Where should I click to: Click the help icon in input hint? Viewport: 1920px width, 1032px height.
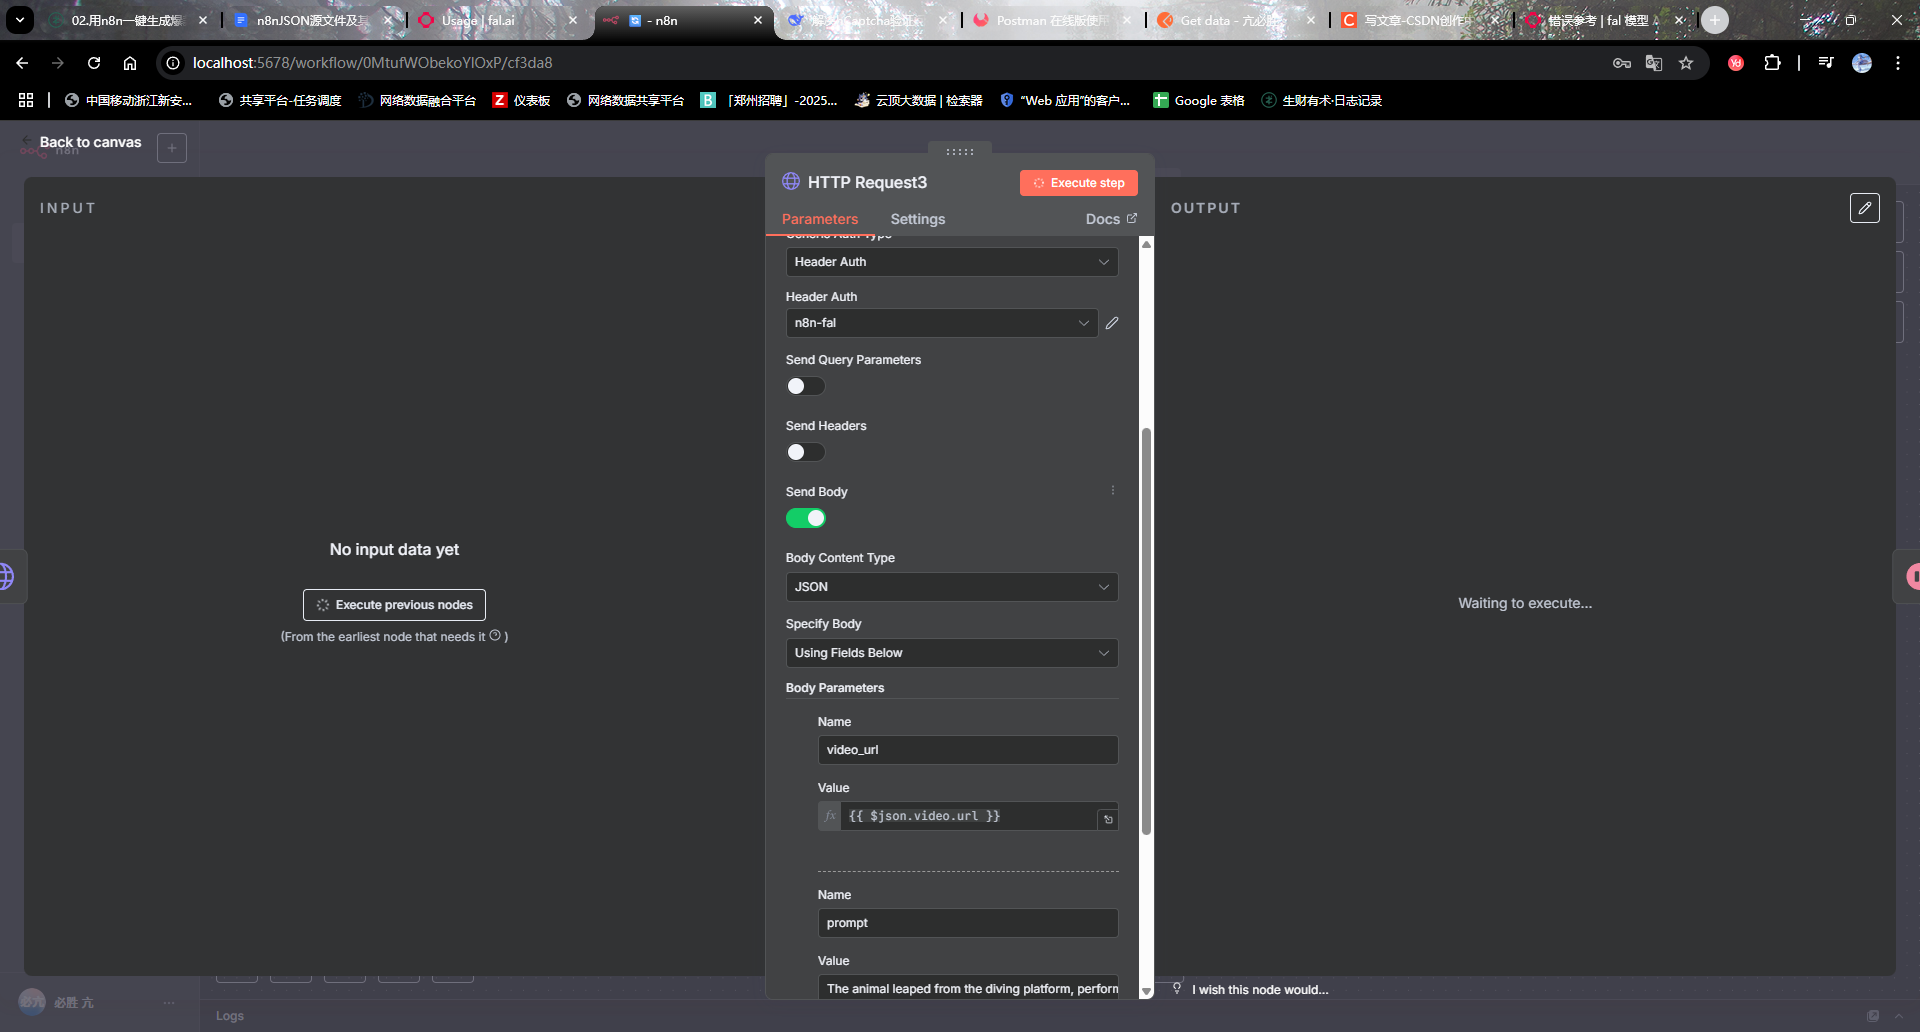pos(495,635)
